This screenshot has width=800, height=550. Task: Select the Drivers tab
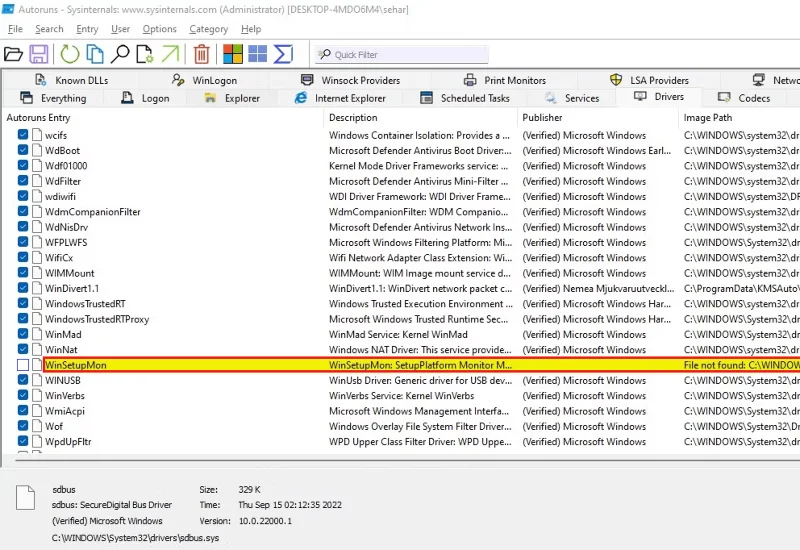tap(659, 96)
